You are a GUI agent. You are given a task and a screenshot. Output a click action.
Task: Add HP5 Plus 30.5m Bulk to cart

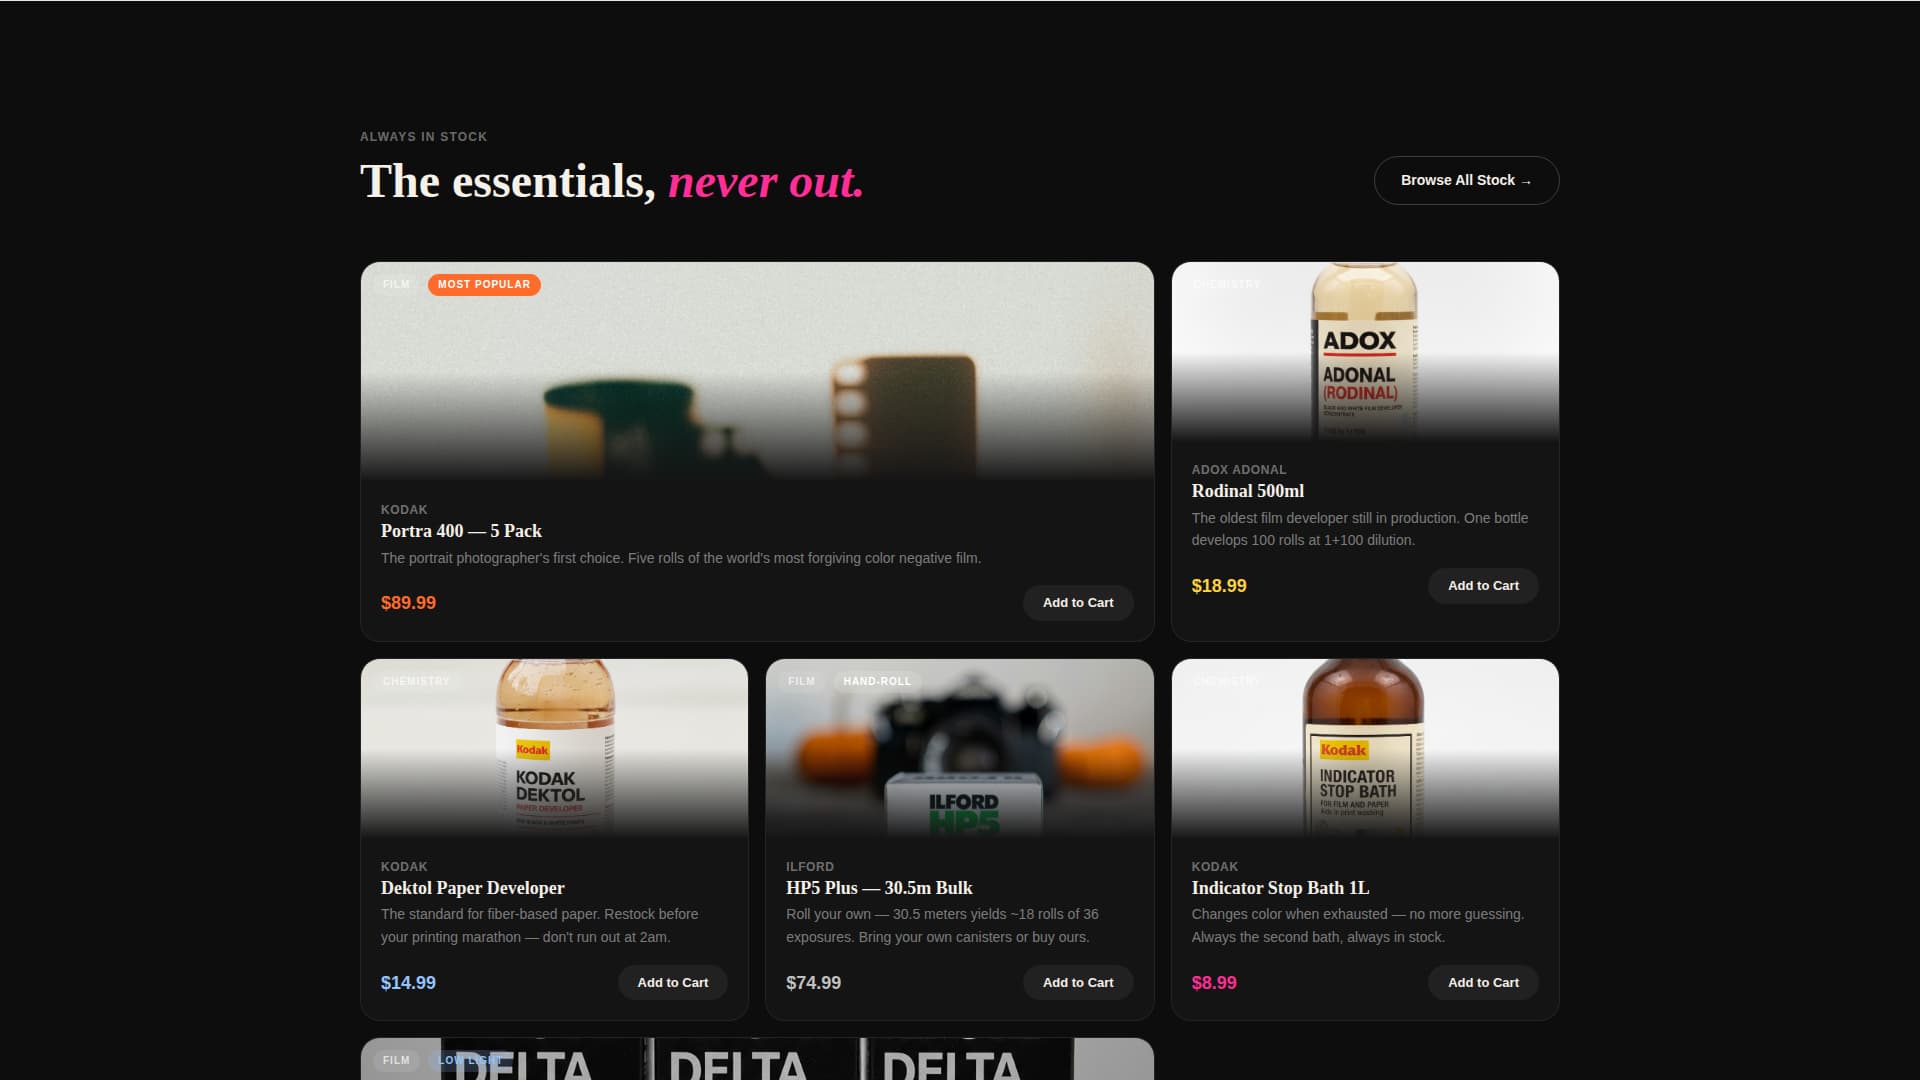pyautogui.click(x=1078, y=983)
